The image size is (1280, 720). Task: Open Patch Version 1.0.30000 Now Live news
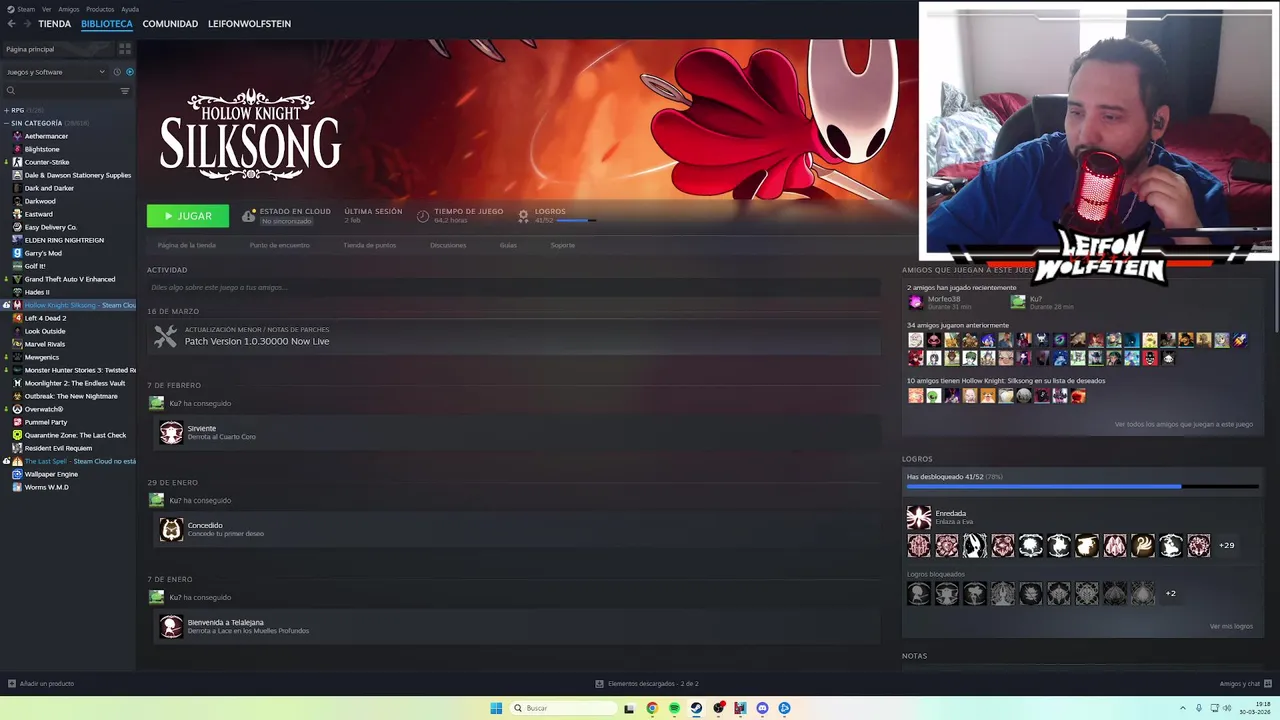257,341
